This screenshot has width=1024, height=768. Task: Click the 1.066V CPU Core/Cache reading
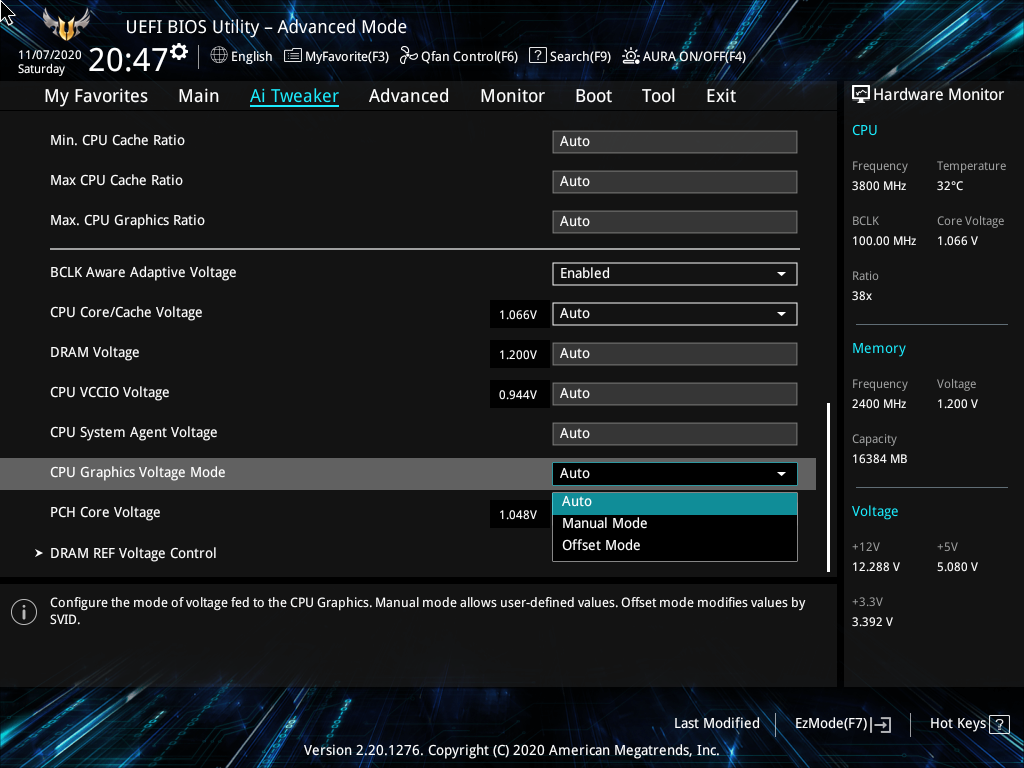519,315
